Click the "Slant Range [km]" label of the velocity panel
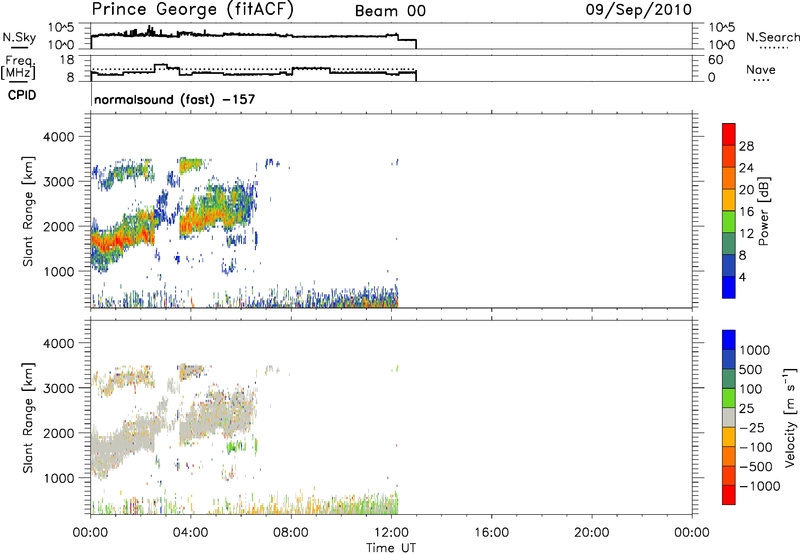This screenshot has height=554, width=800. click(28, 417)
